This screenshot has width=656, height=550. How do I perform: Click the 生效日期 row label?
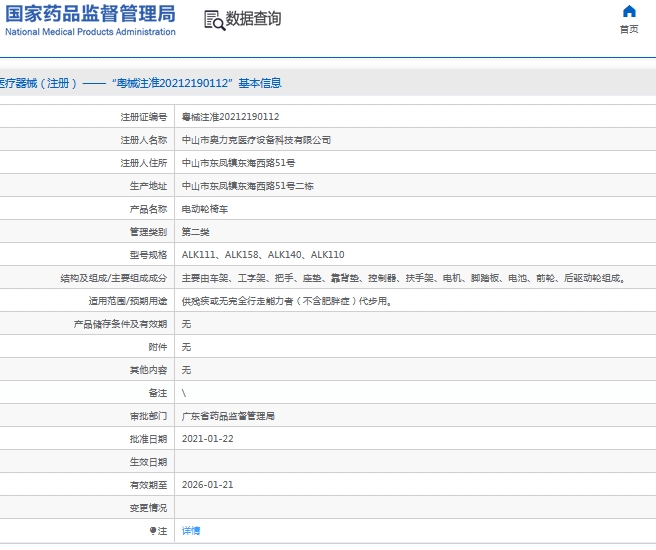(149, 462)
